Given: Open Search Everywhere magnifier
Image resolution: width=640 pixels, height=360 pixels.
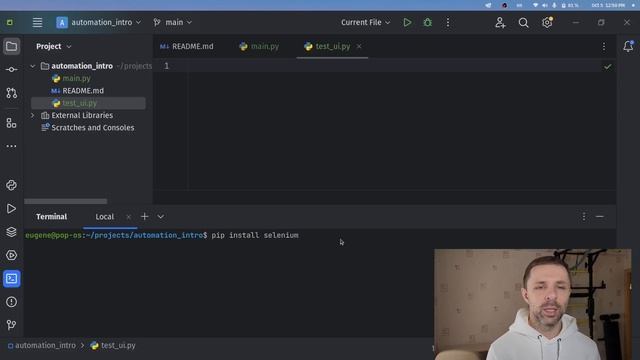Looking at the screenshot, I should [523, 22].
